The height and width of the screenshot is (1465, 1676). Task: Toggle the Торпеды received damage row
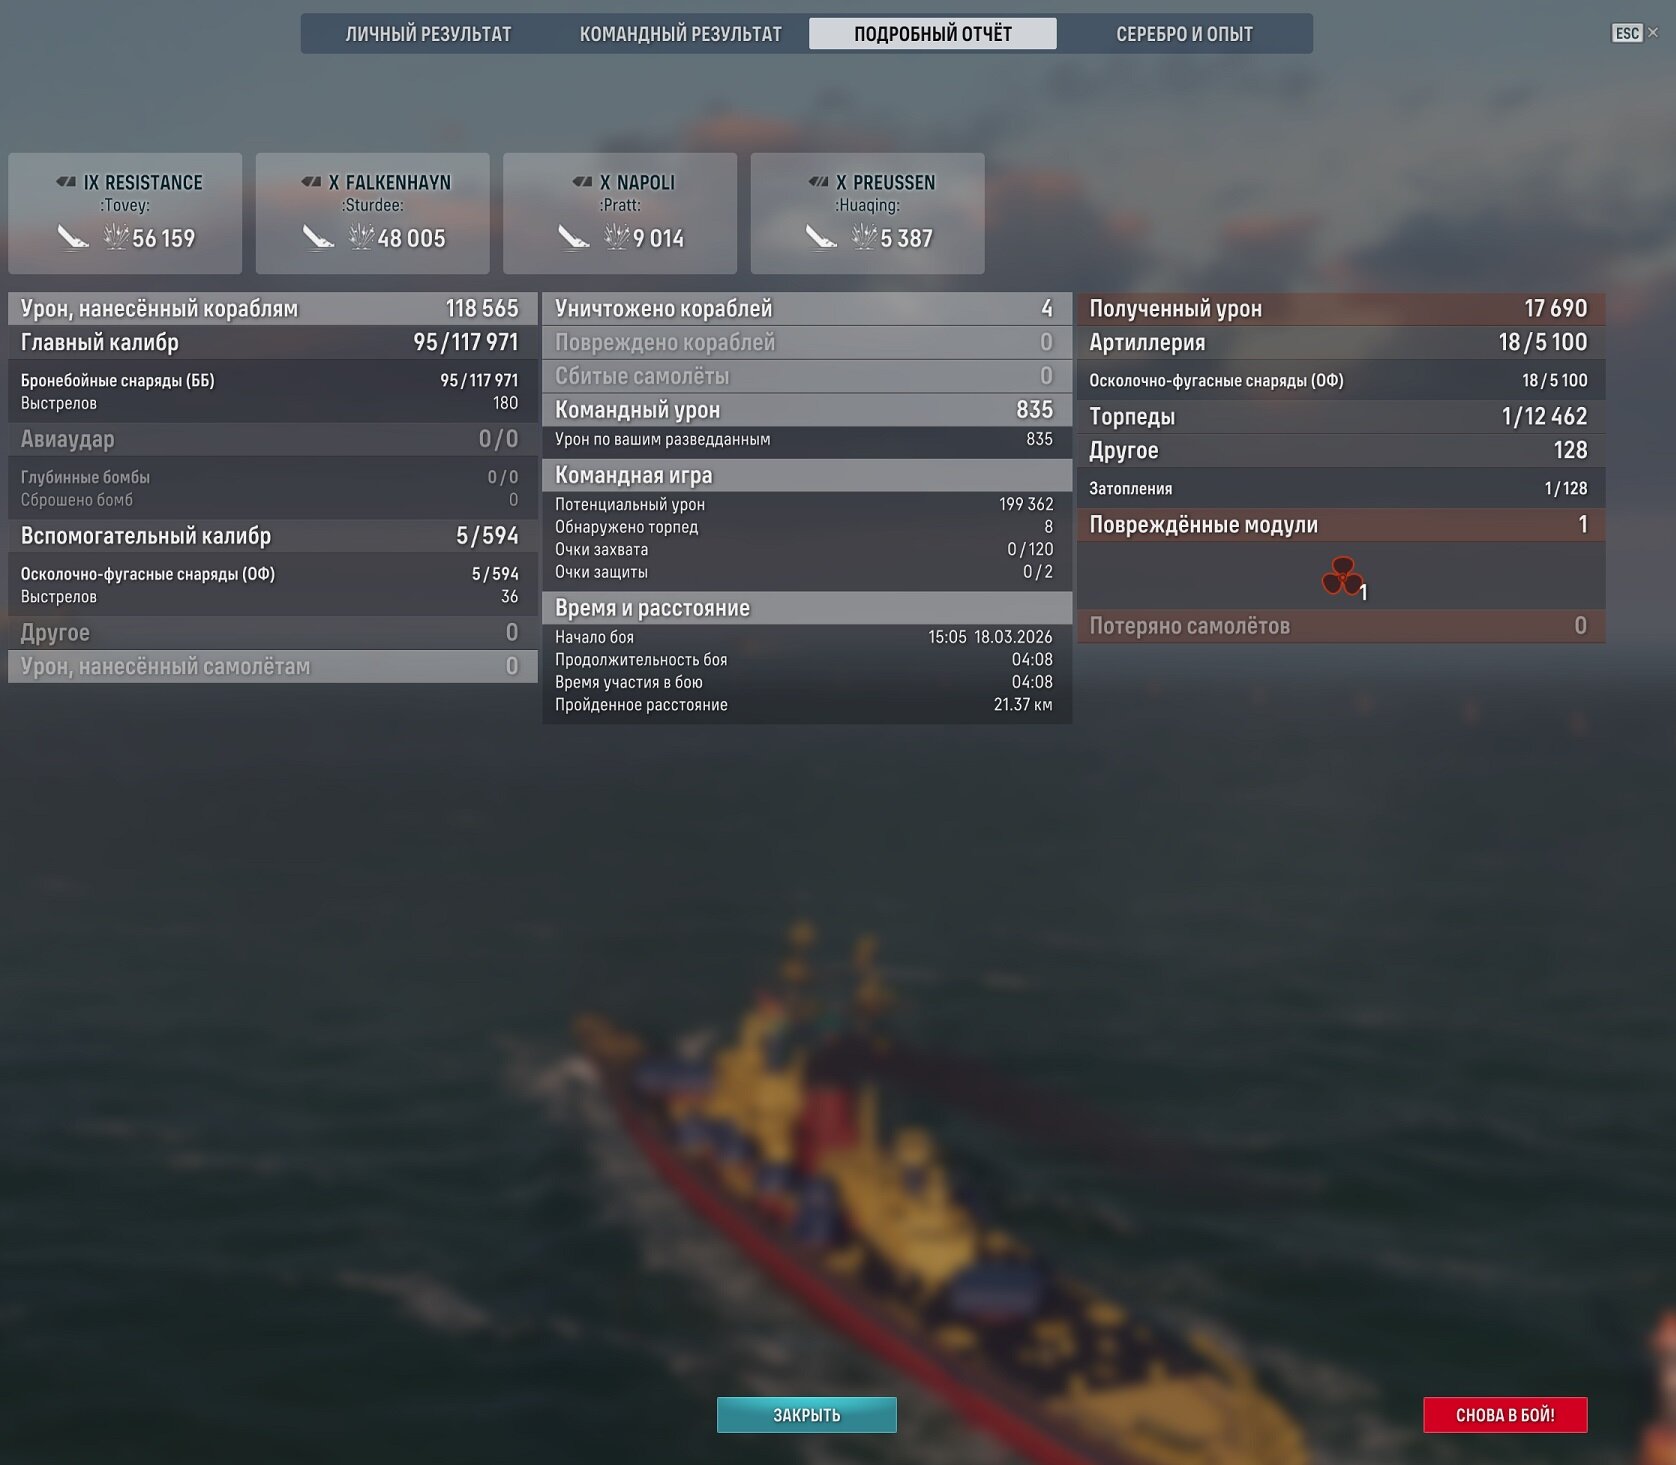pos(1340,417)
